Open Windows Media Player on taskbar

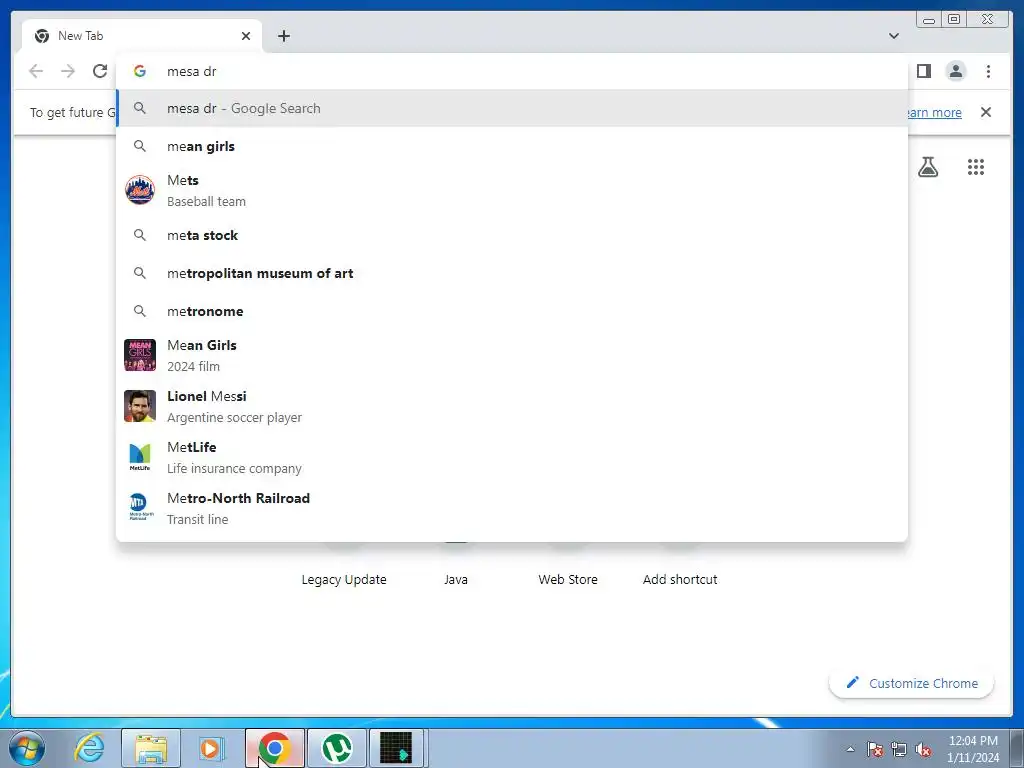[211, 748]
